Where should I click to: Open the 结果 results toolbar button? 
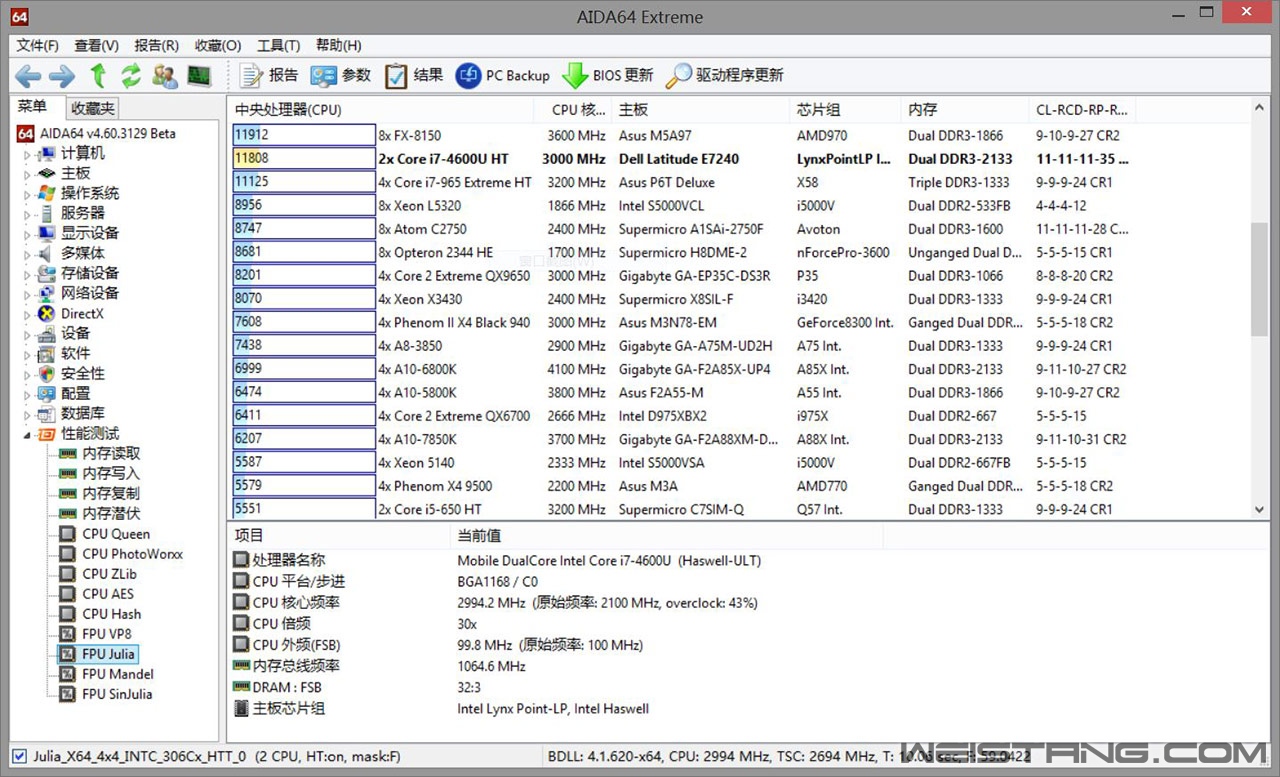coord(414,75)
